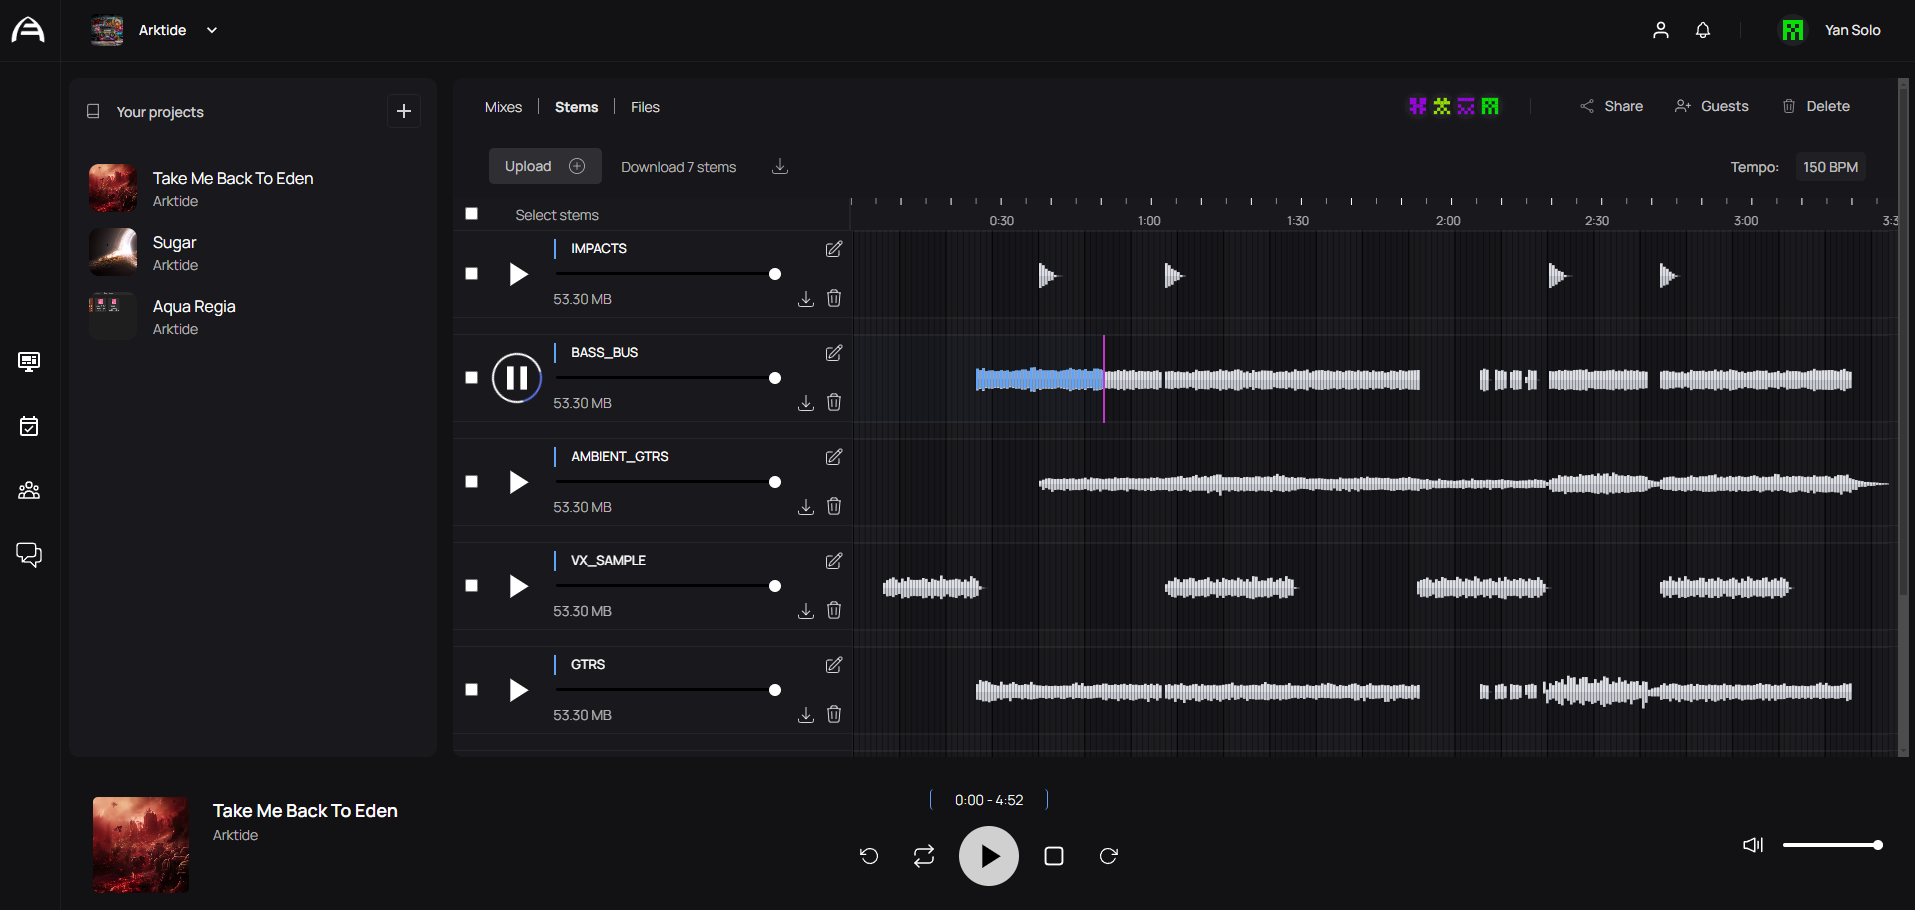
Task: Click the main Play button in player bar
Action: tap(989, 856)
